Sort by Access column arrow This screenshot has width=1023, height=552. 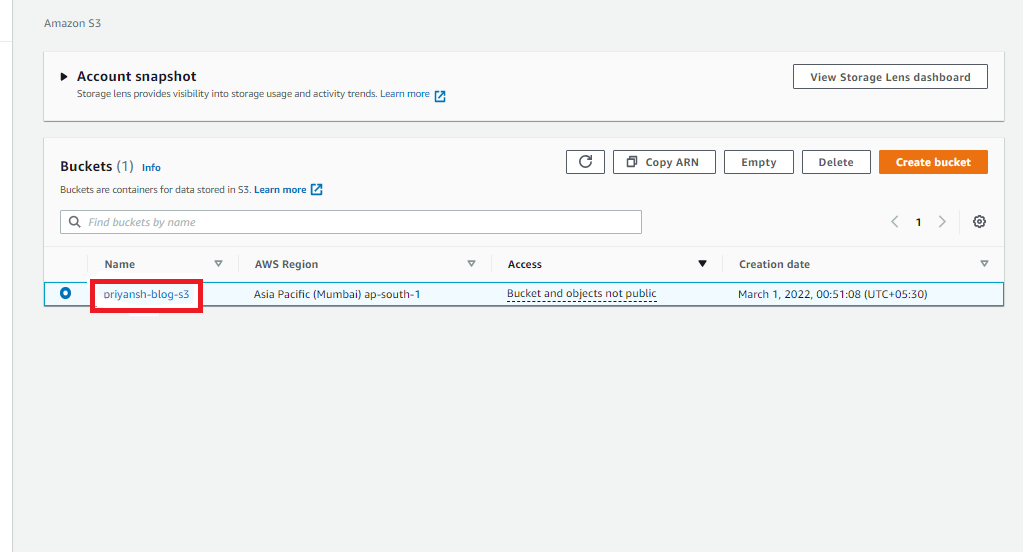(702, 264)
